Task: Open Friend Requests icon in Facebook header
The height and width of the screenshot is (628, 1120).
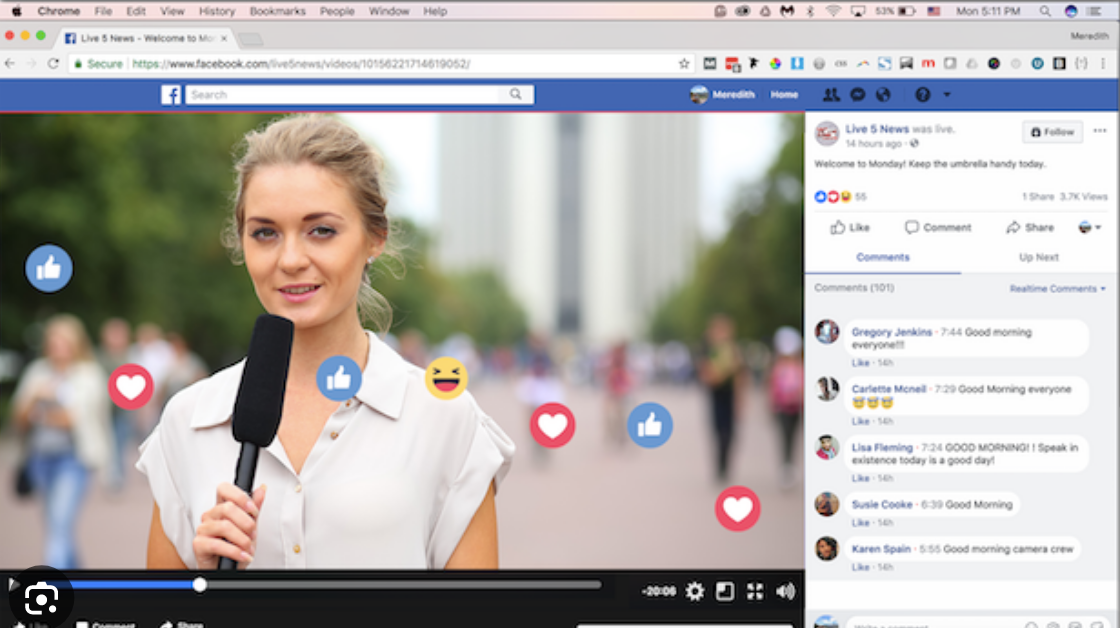Action: (830, 95)
